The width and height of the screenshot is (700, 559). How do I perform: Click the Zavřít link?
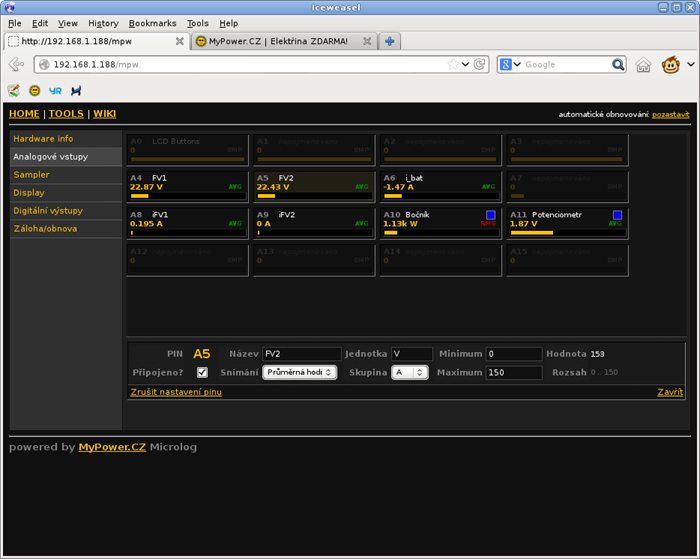pos(670,391)
